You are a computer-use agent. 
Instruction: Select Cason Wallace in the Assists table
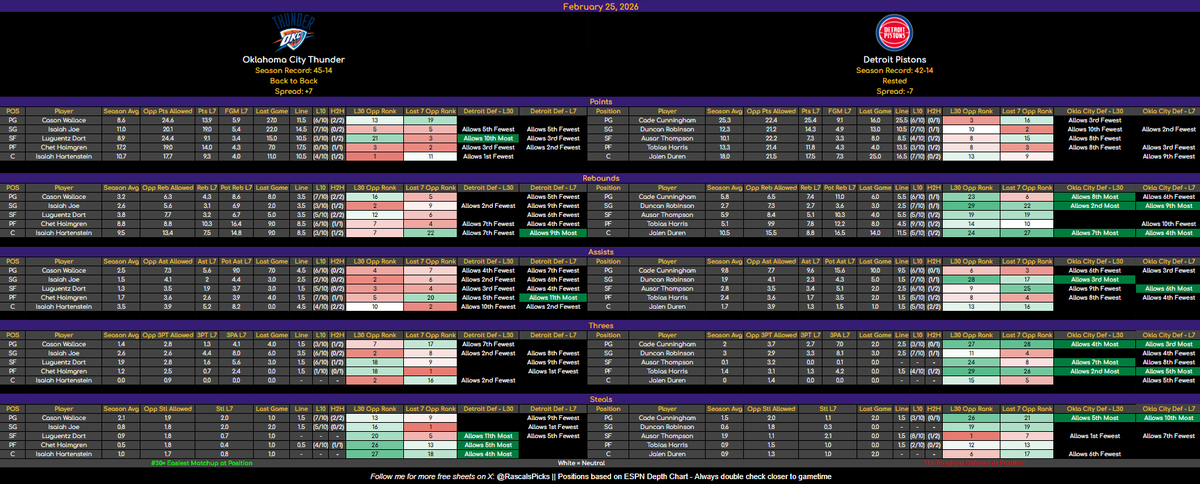(x=62, y=272)
